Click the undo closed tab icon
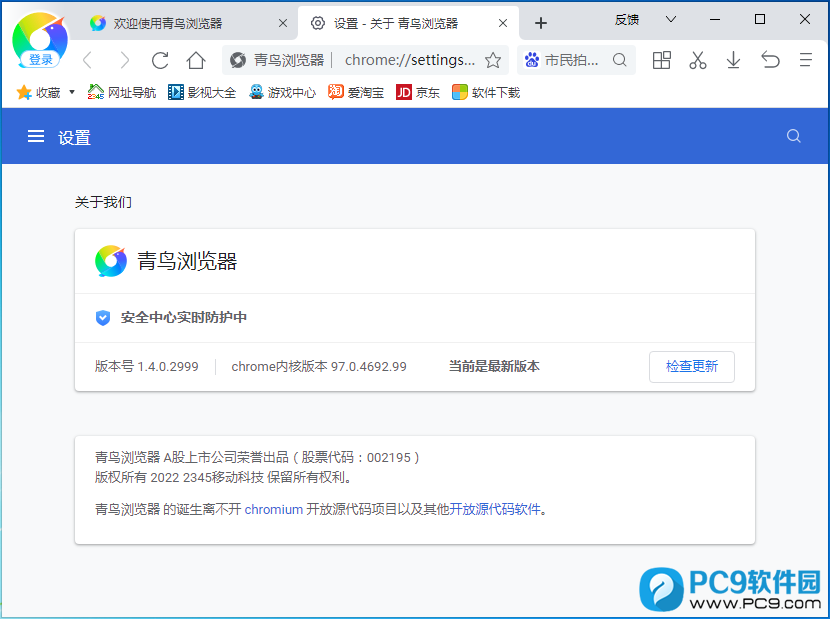The width and height of the screenshot is (830, 619). pos(769,60)
